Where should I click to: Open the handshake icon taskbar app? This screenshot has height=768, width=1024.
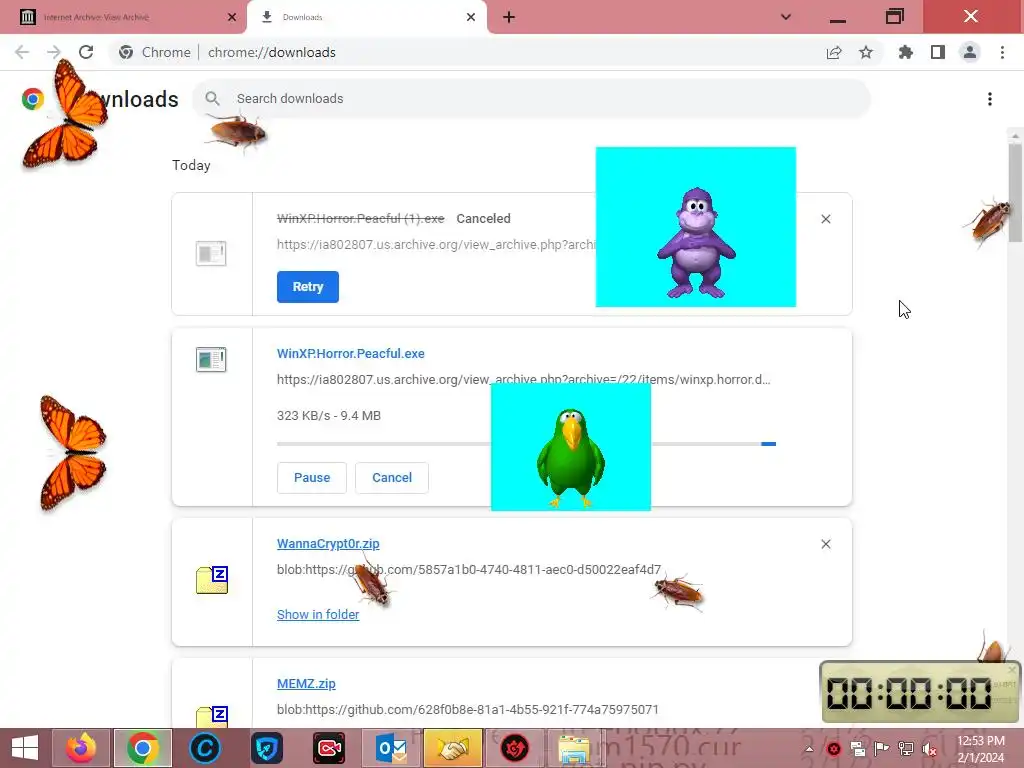click(x=453, y=748)
